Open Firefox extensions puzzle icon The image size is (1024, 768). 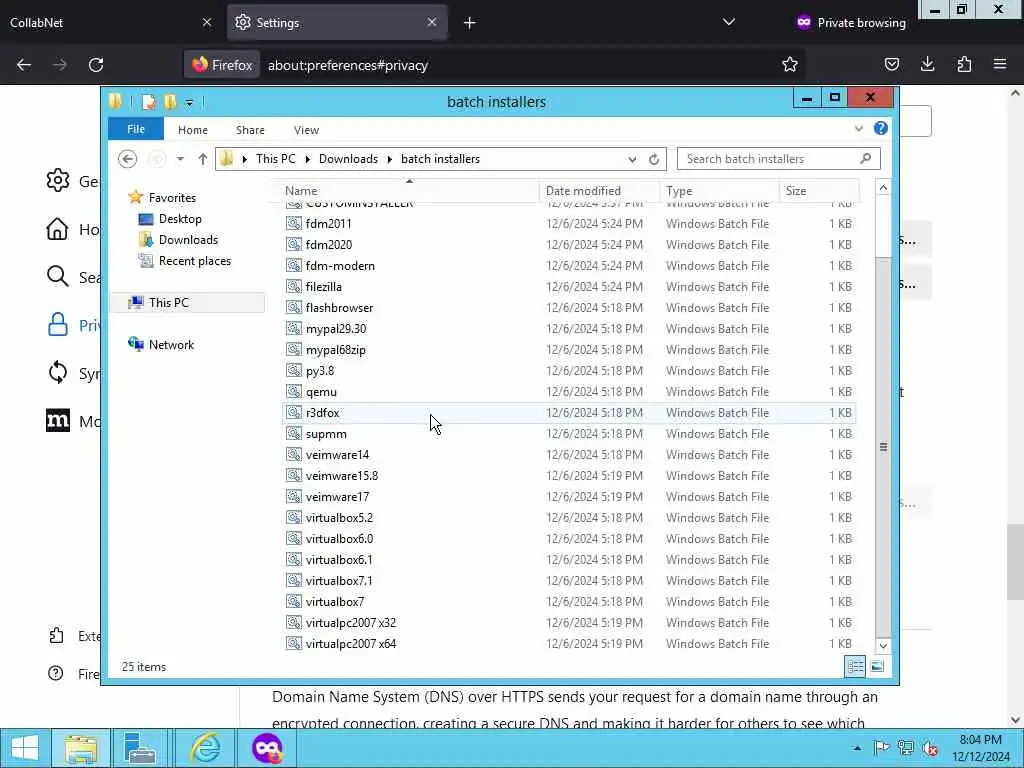coord(964,64)
